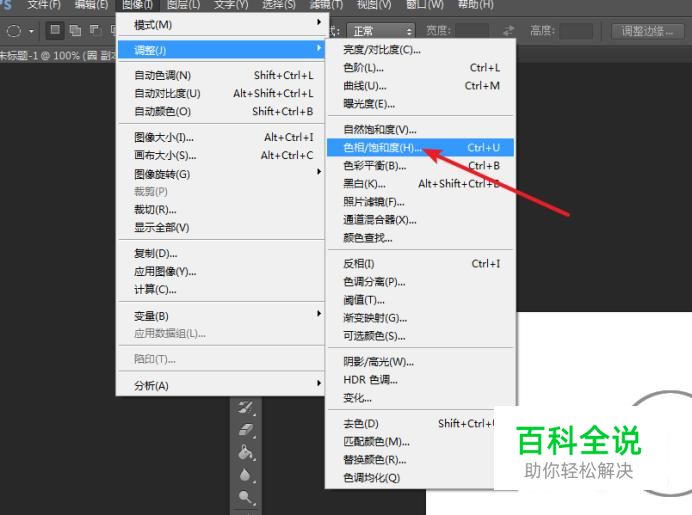This screenshot has width=692, height=515.
Task: Choose 自动颜色(O)
Action: coord(222,111)
